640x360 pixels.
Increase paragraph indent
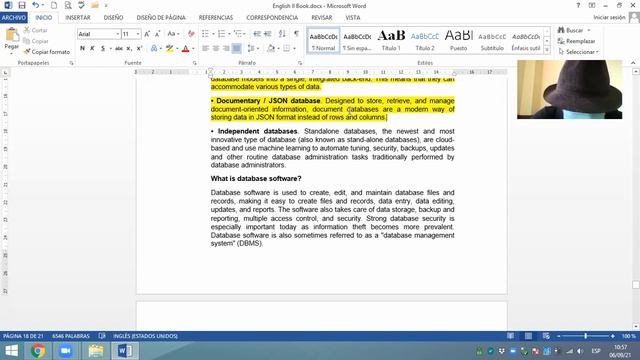coord(268,33)
